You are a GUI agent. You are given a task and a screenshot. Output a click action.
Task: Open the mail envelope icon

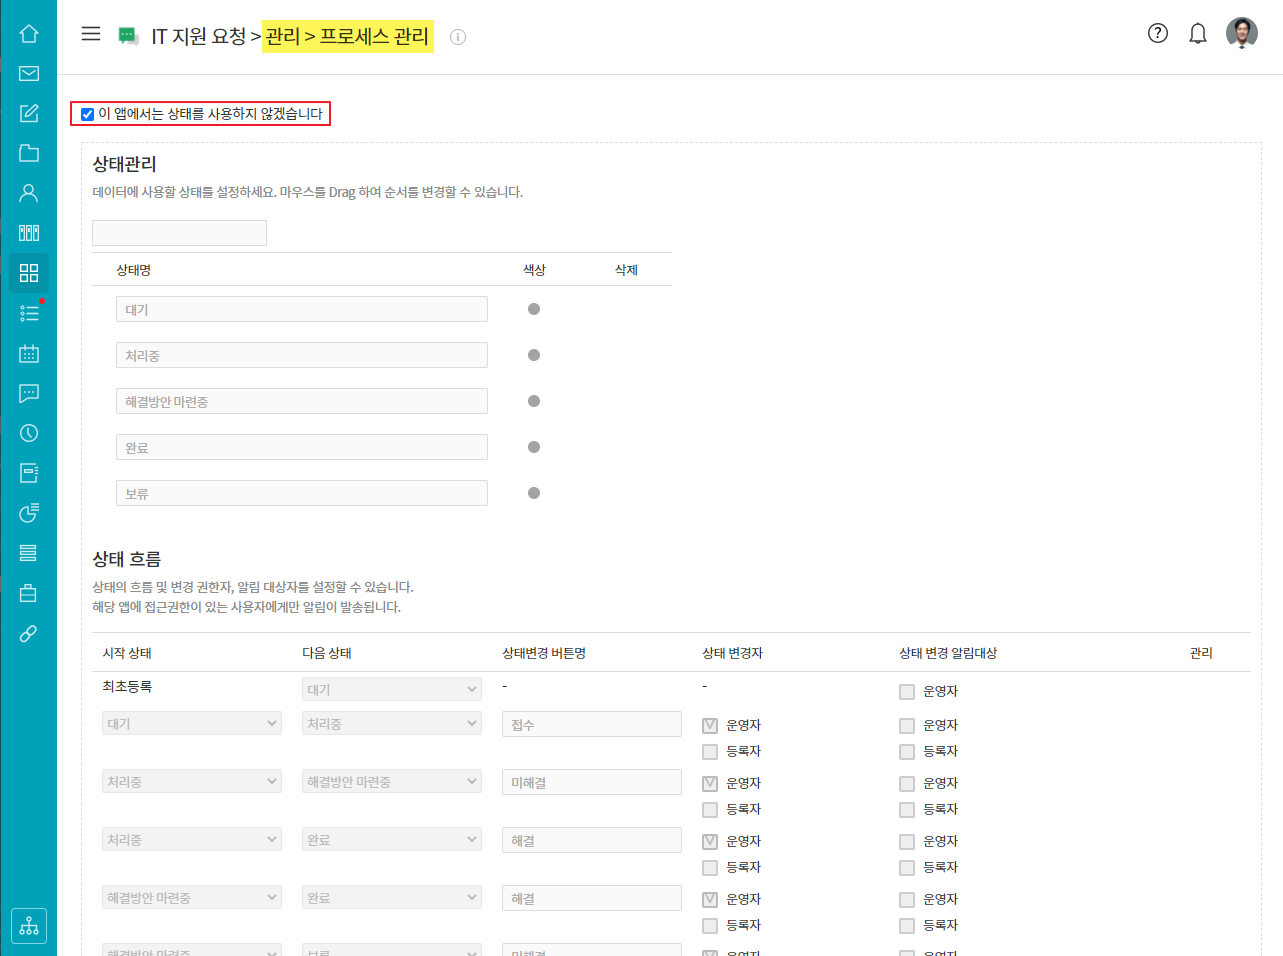[29, 73]
